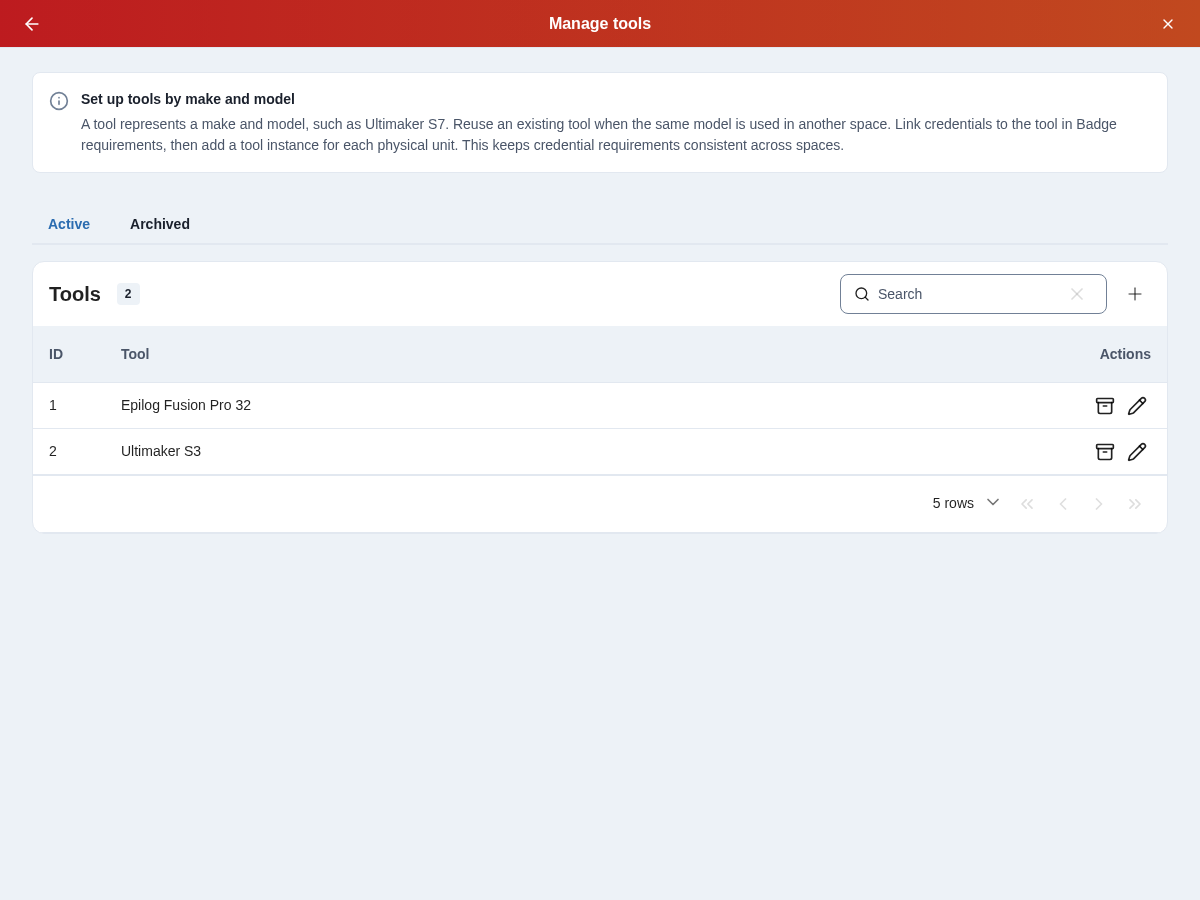Click ID 2 cell
Viewport: 1200px width, 900px height.
(x=53, y=451)
